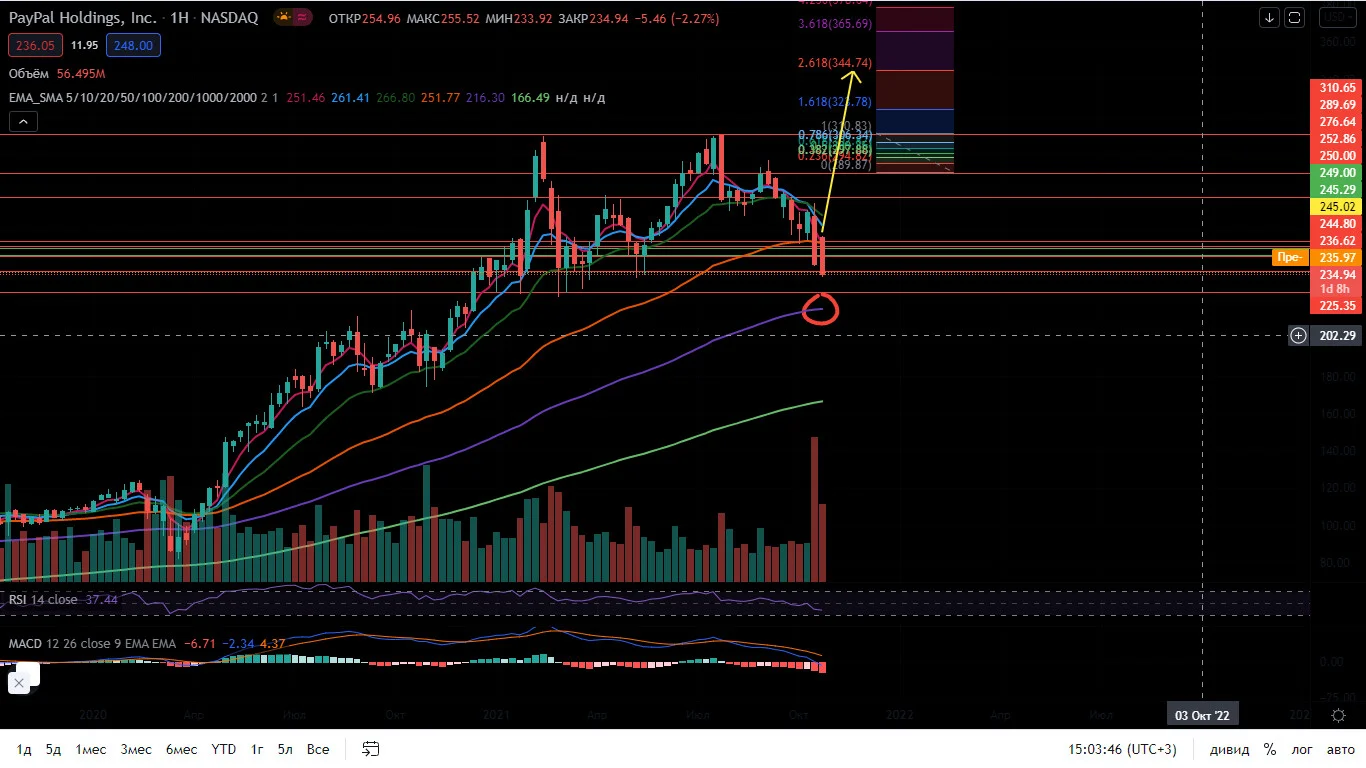
Task: Select the YTD time range
Action: [224, 749]
